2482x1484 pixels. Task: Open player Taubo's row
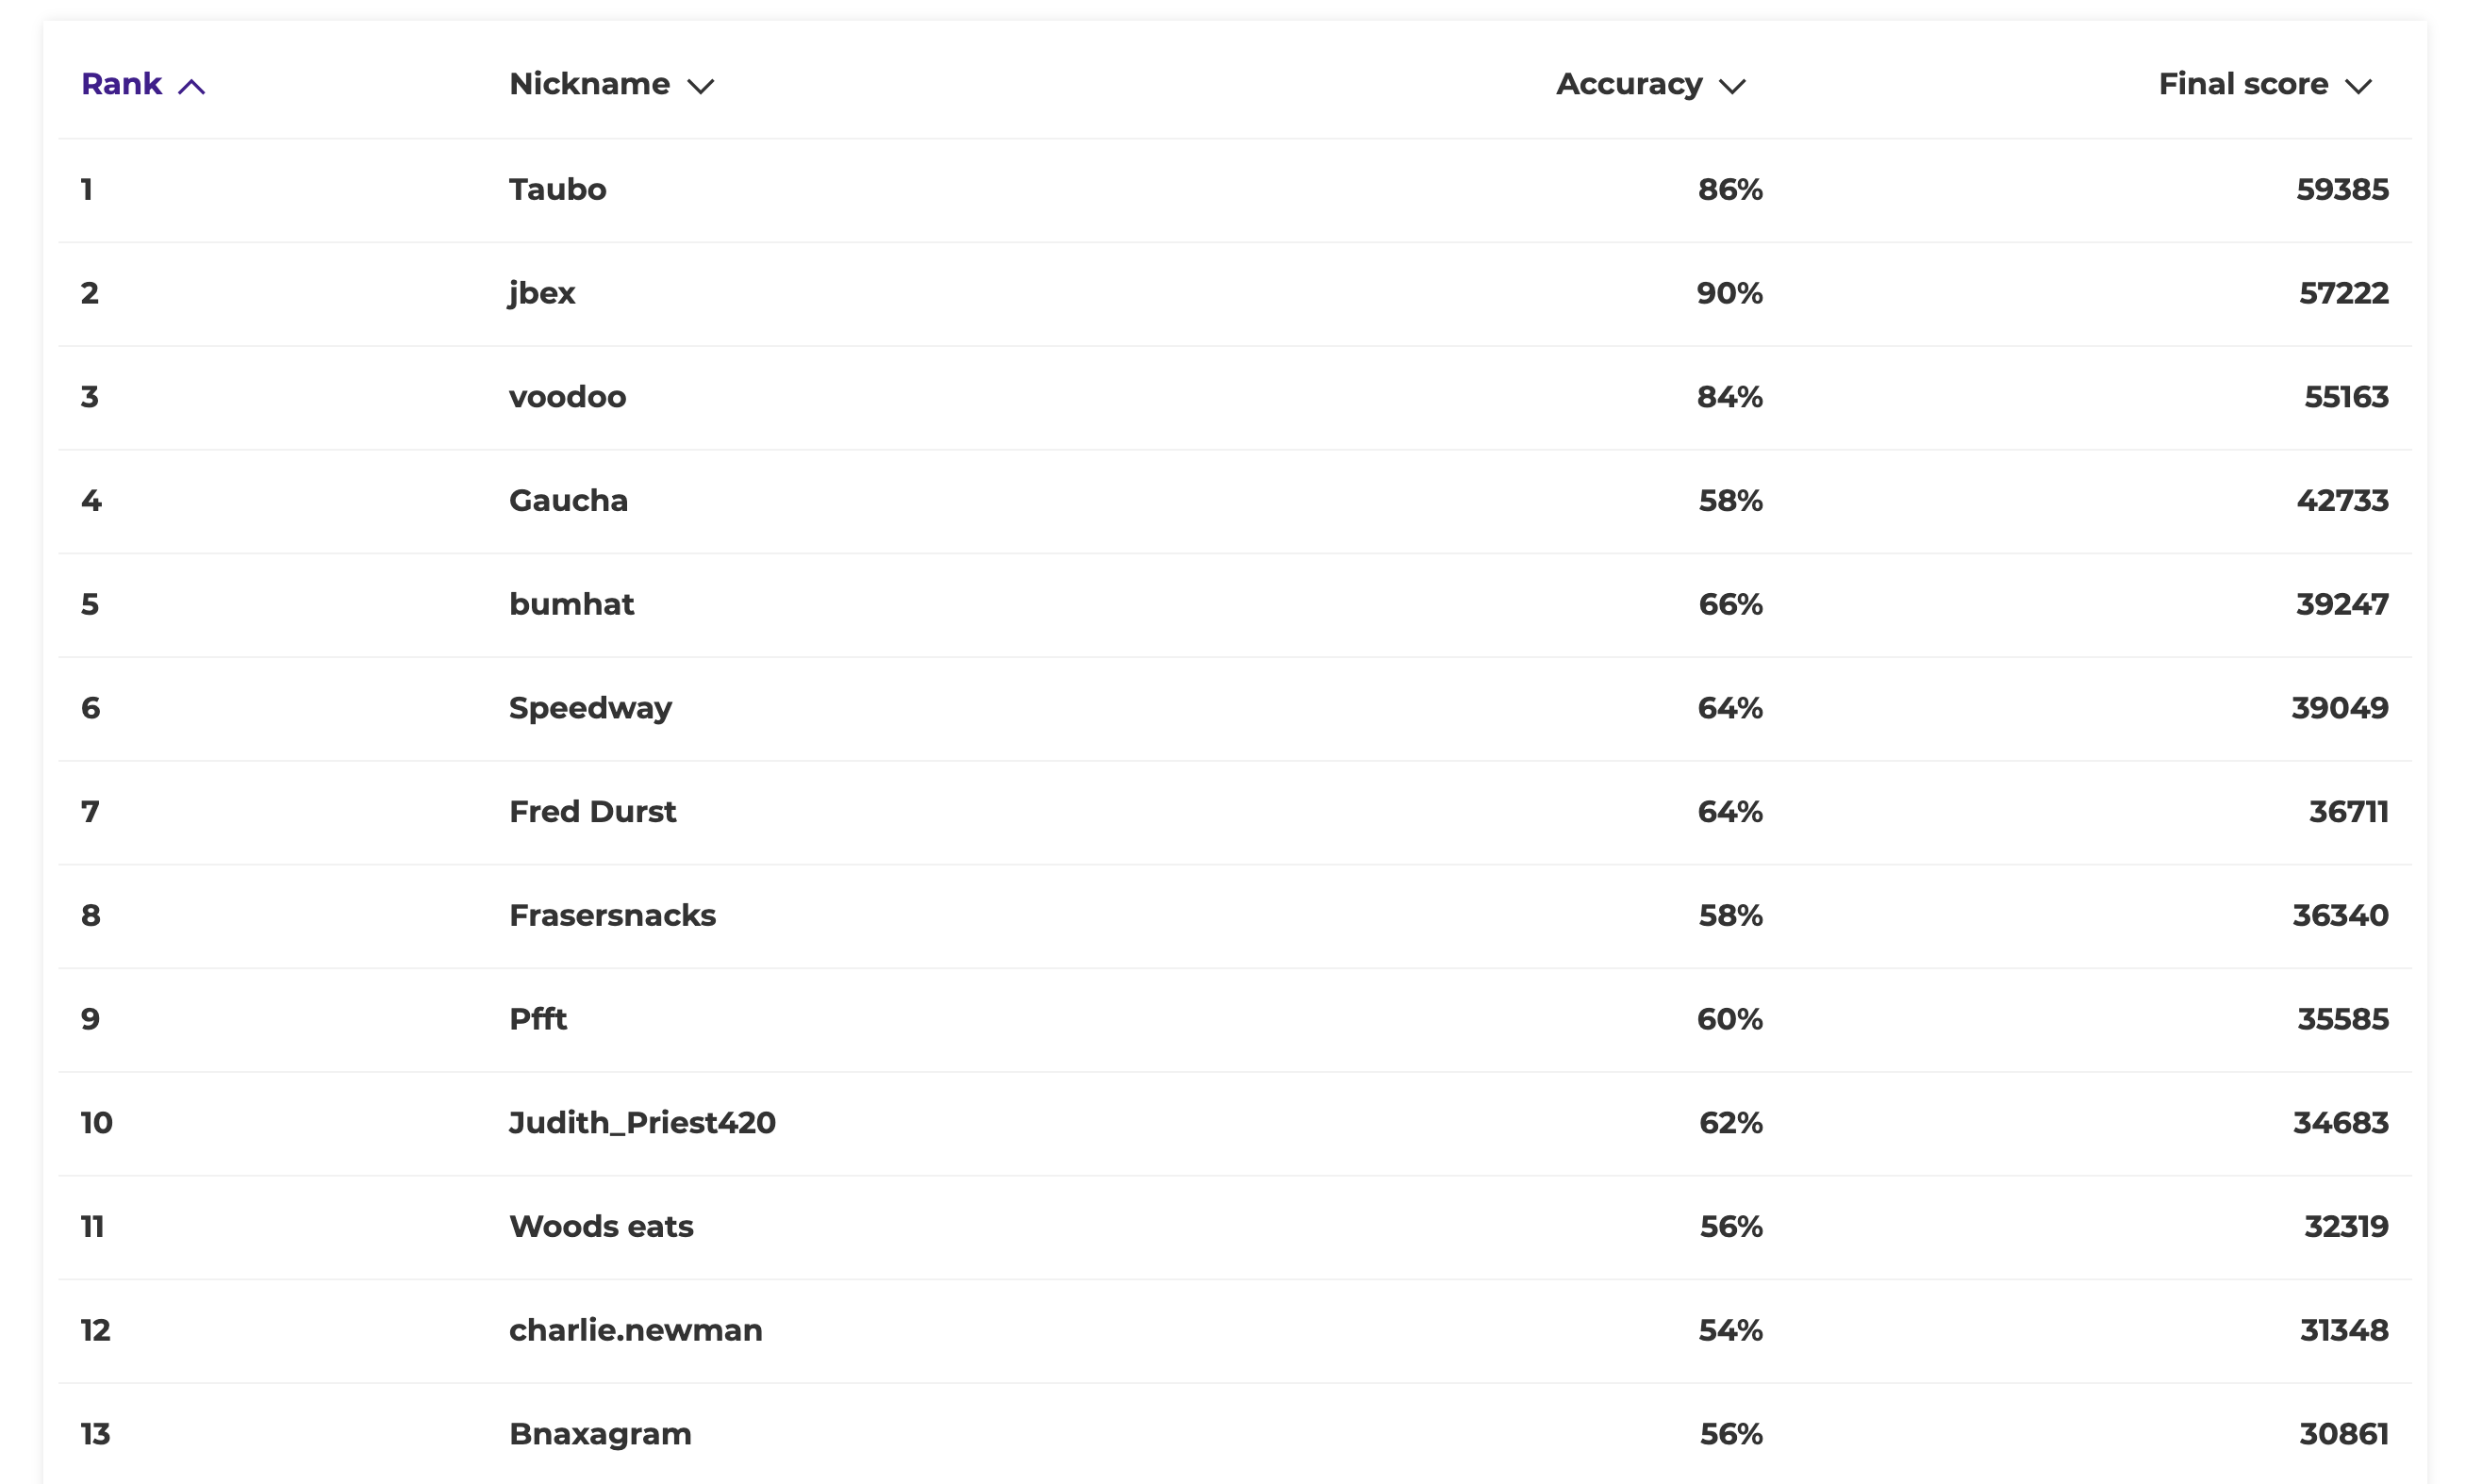(1235, 190)
